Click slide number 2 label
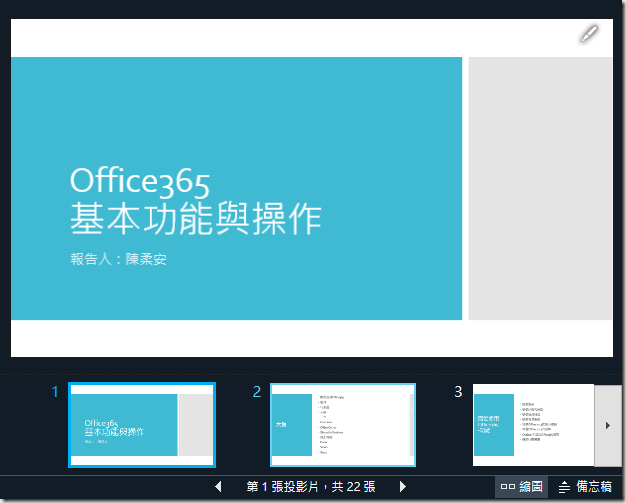 [257, 392]
